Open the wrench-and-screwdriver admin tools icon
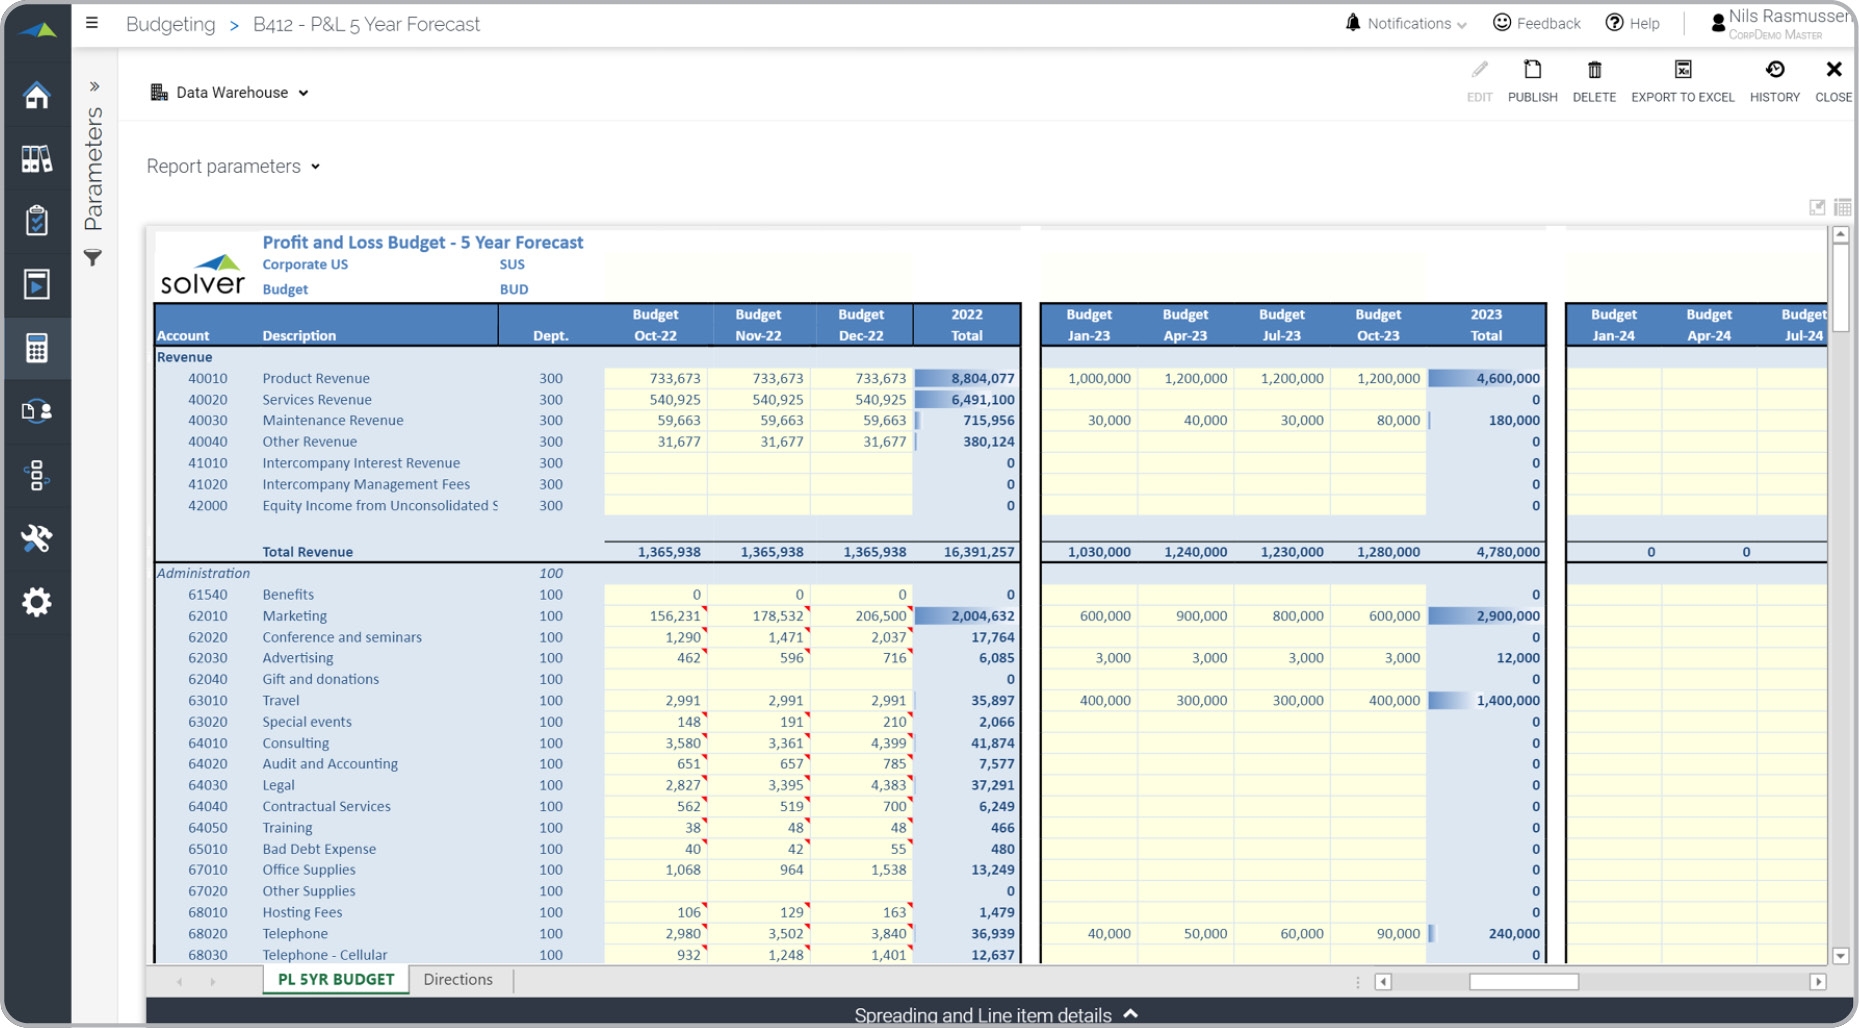This screenshot has width=1859, height=1028. 37,540
